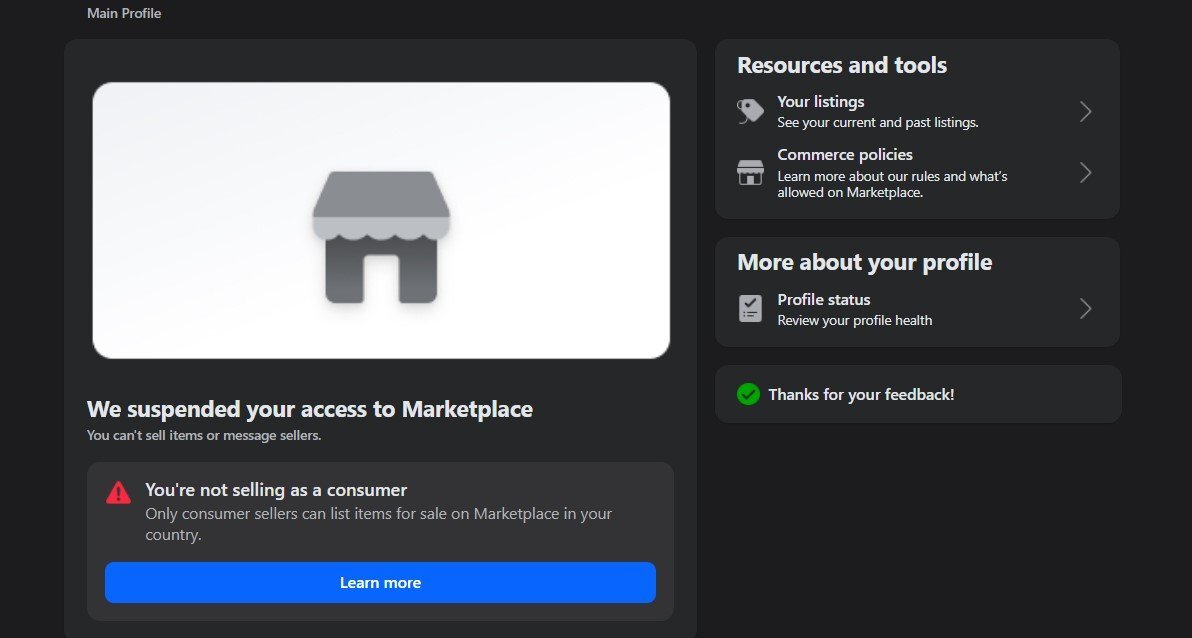The height and width of the screenshot is (638, 1192).
Task: Click the More about your profile heading
Action: pyautogui.click(x=864, y=263)
